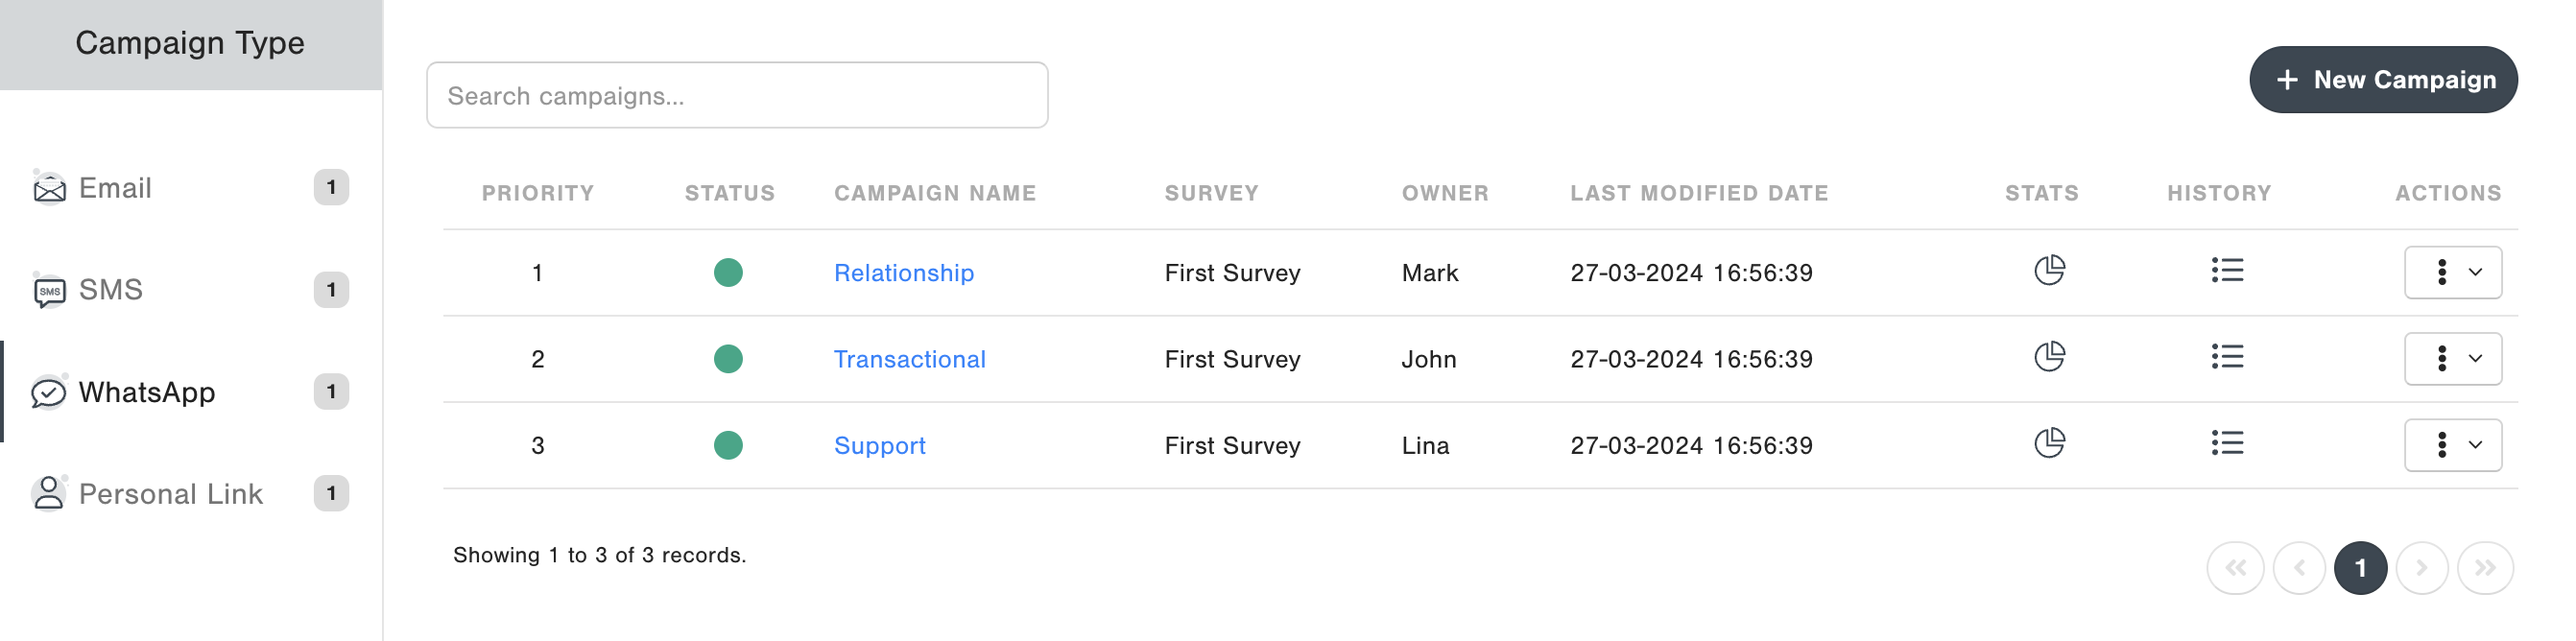Open the Support campaign link
Viewport: 2576px width, 641px height.
point(879,445)
